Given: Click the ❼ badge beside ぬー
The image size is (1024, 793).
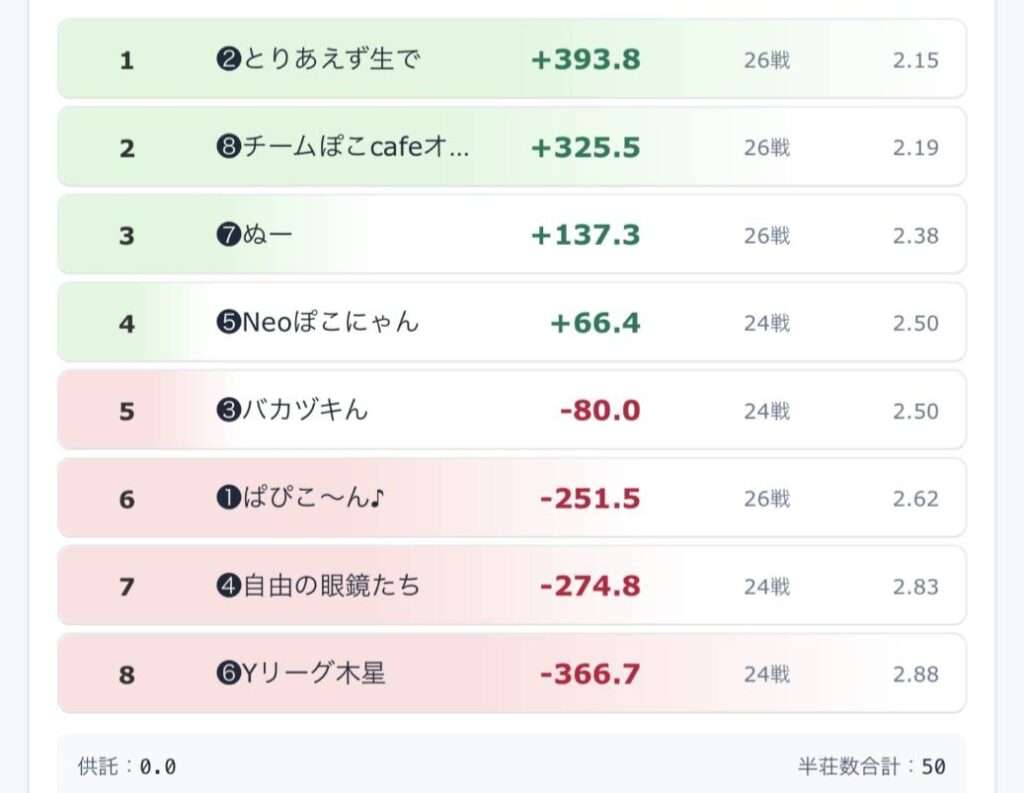Looking at the screenshot, I should (x=229, y=236).
